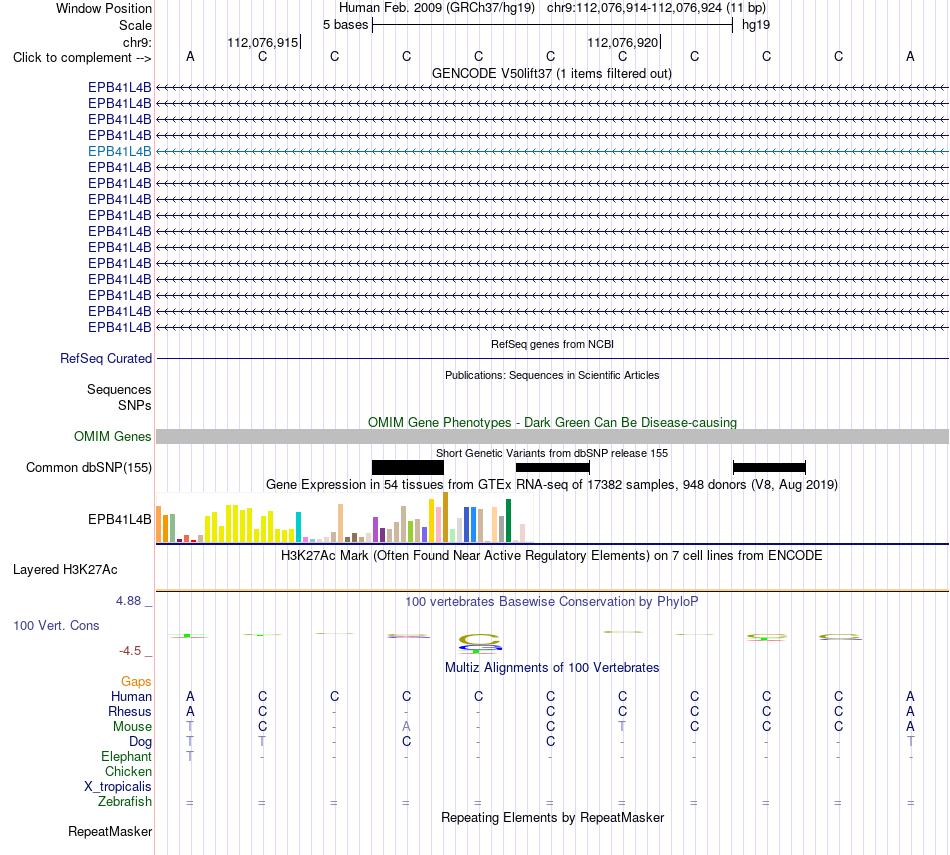Open the RepeatMasker track label
Screen dimensions: 950x855
(x=110, y=831)
